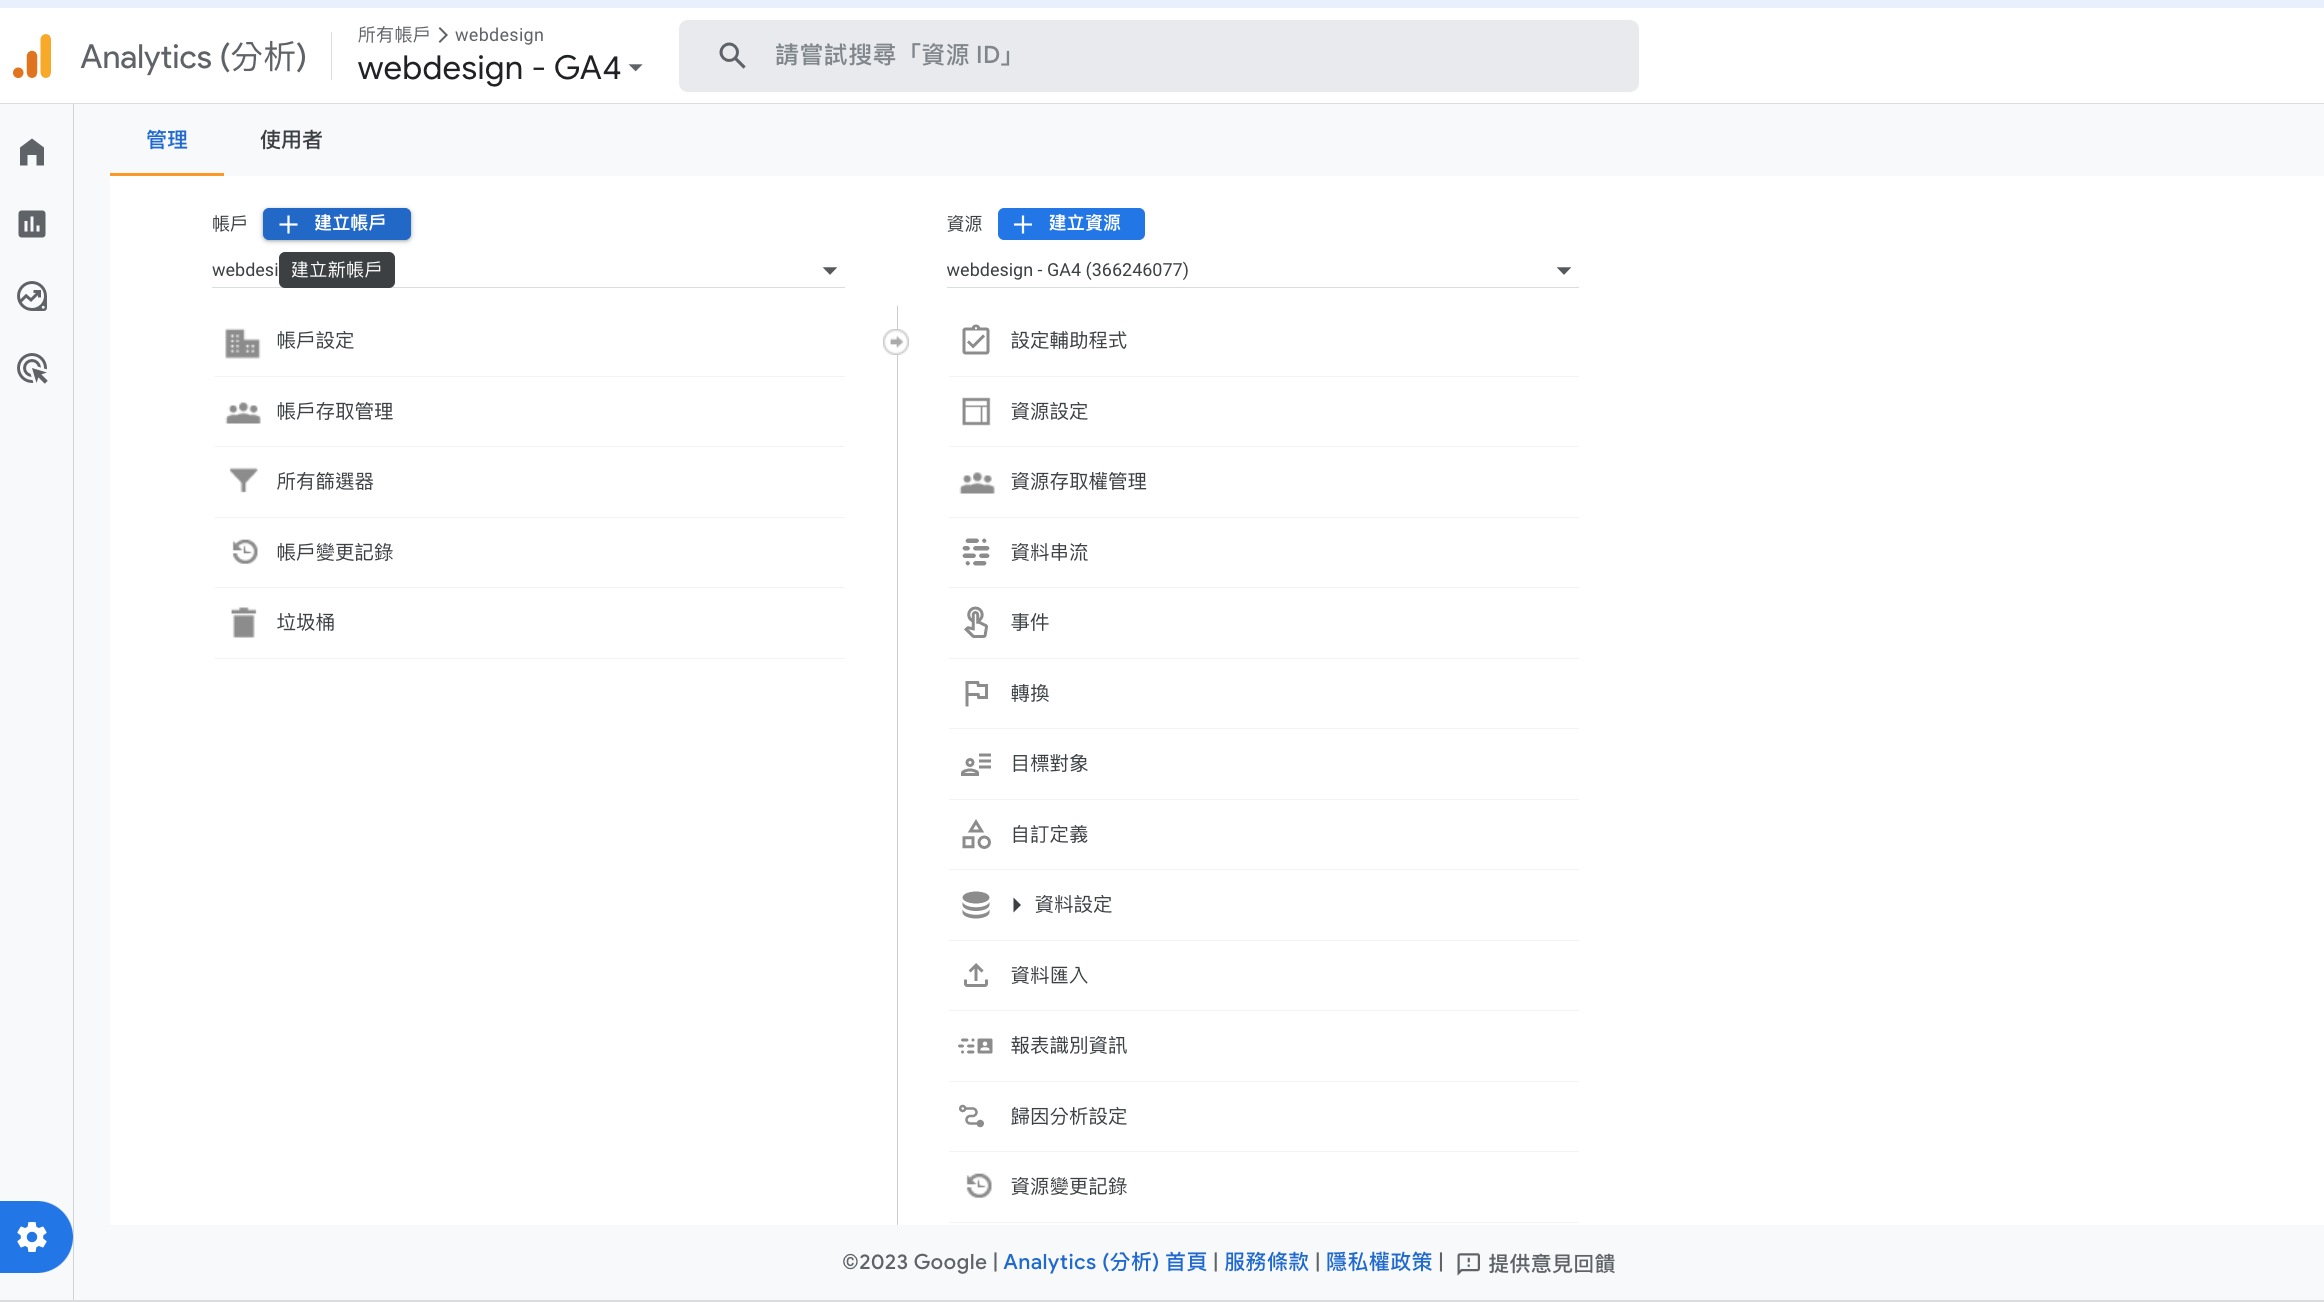Click the blue Admin gear icon
This screenshot has width=2324, height=1302.
pyautogui.click(x=32, y=1237)
